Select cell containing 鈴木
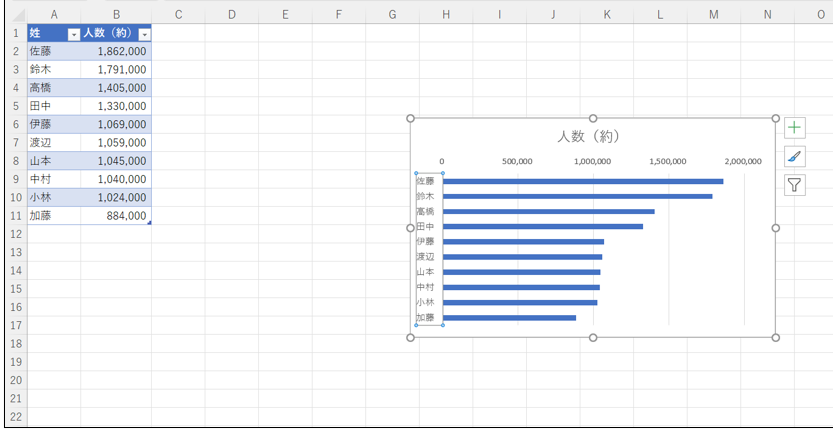This screenshot has height=430, width=833. point(54,70)
